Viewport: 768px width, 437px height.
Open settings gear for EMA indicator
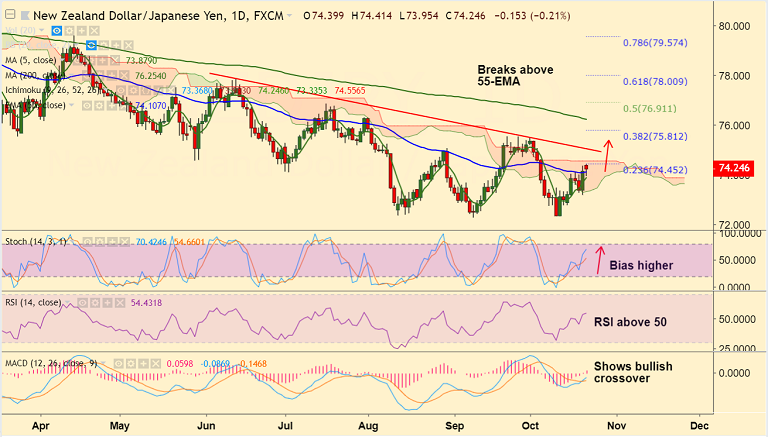coord(99,105)
